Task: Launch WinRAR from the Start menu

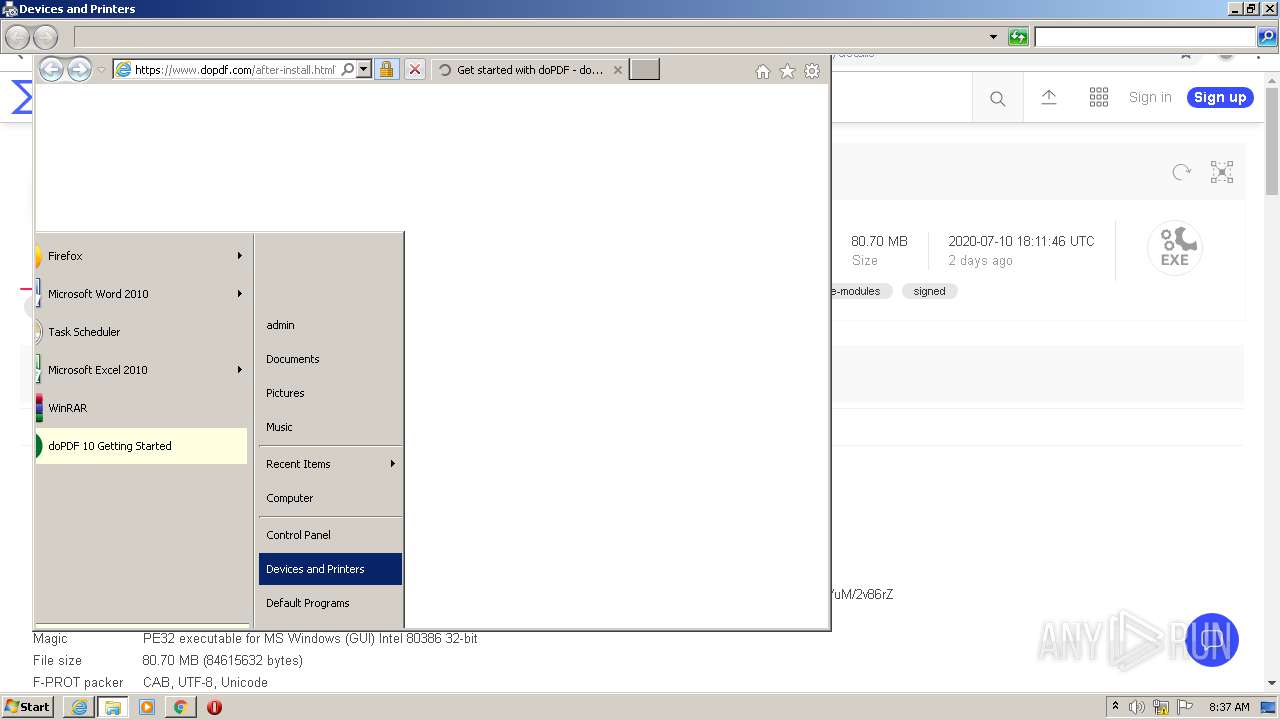Action: [141, 408]
